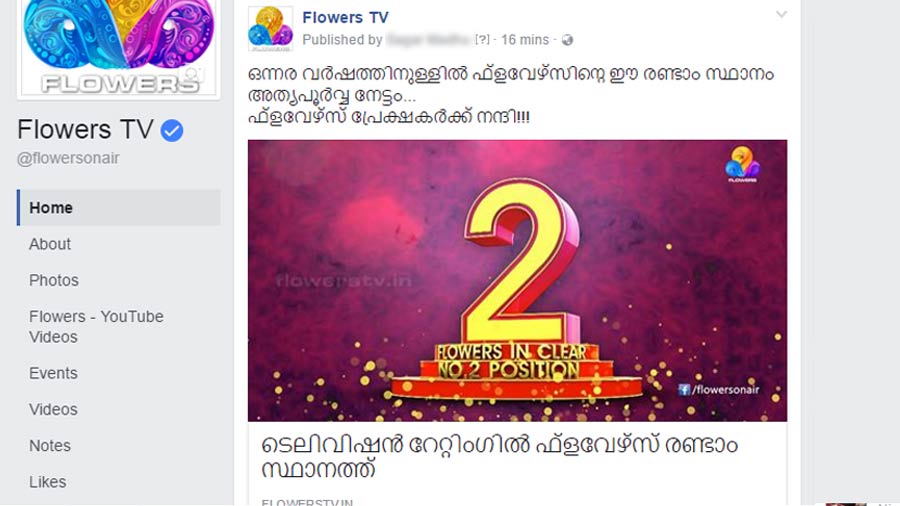Click the Facebook /flowersonair icon in the image
The height and width of the screenshot is (506, 900).
(684, 390)
